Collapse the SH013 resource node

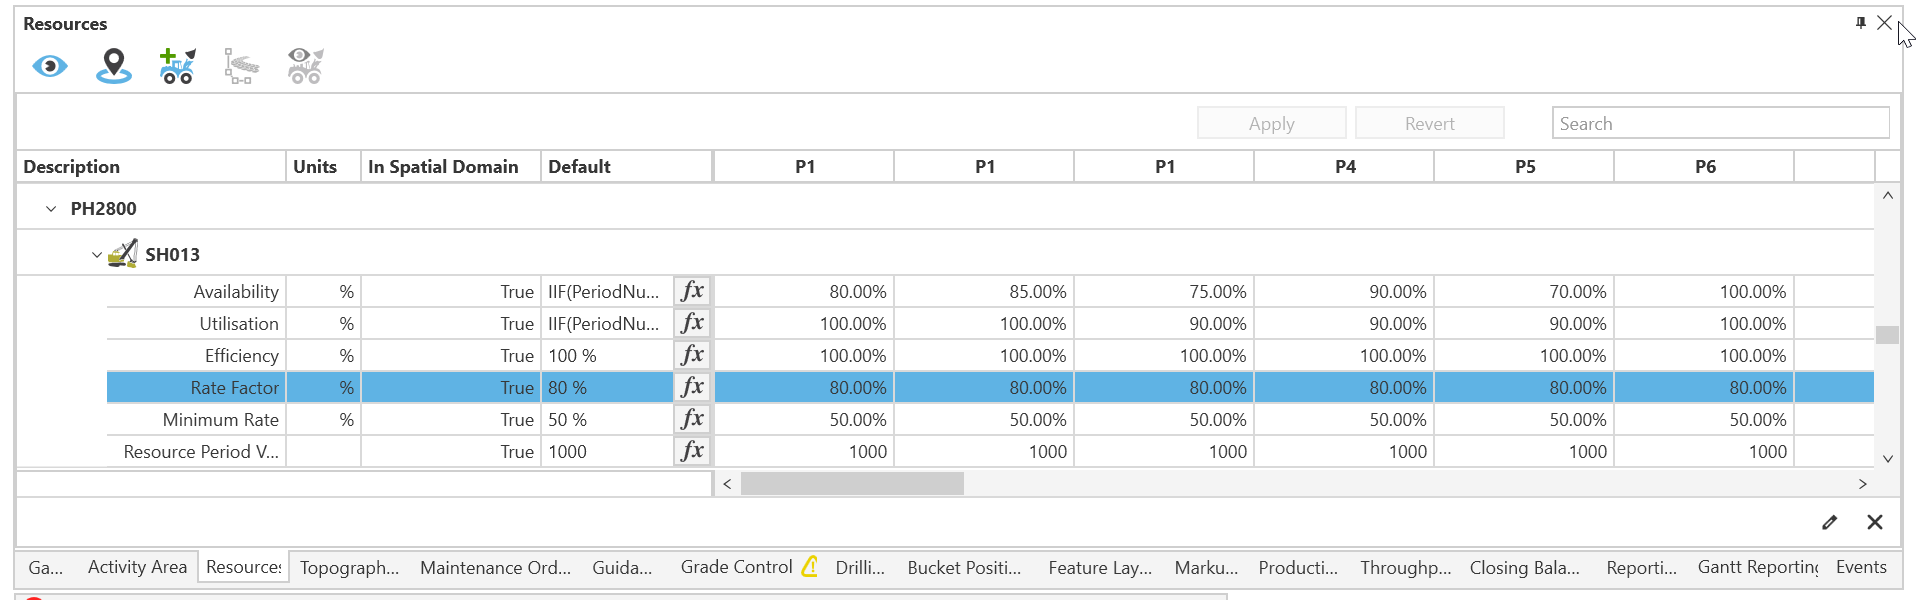click(x=97, y=255)
